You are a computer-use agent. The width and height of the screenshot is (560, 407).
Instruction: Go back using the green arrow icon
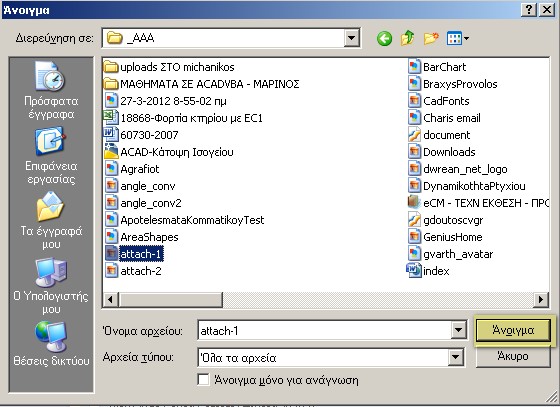click(x=384, y=38)
